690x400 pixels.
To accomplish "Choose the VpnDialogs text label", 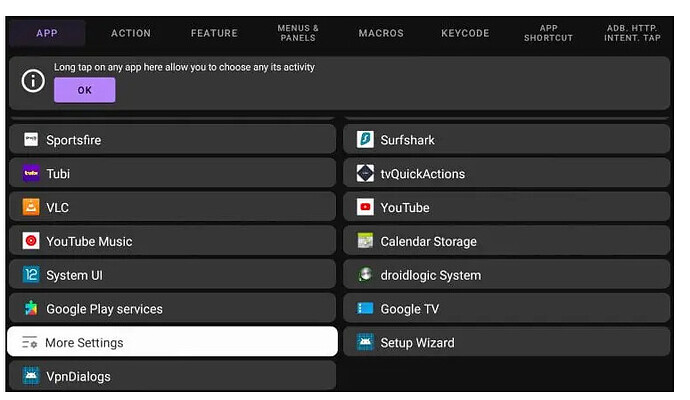I will (x=78, y=377).
